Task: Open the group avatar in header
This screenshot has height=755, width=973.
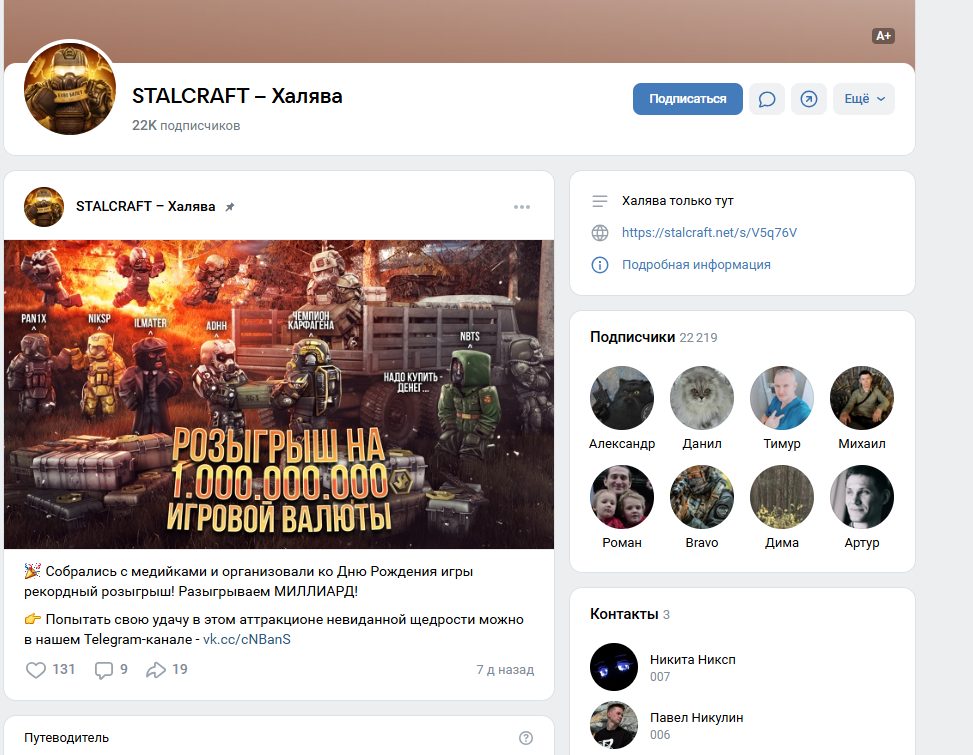Action: click(70, 88)
